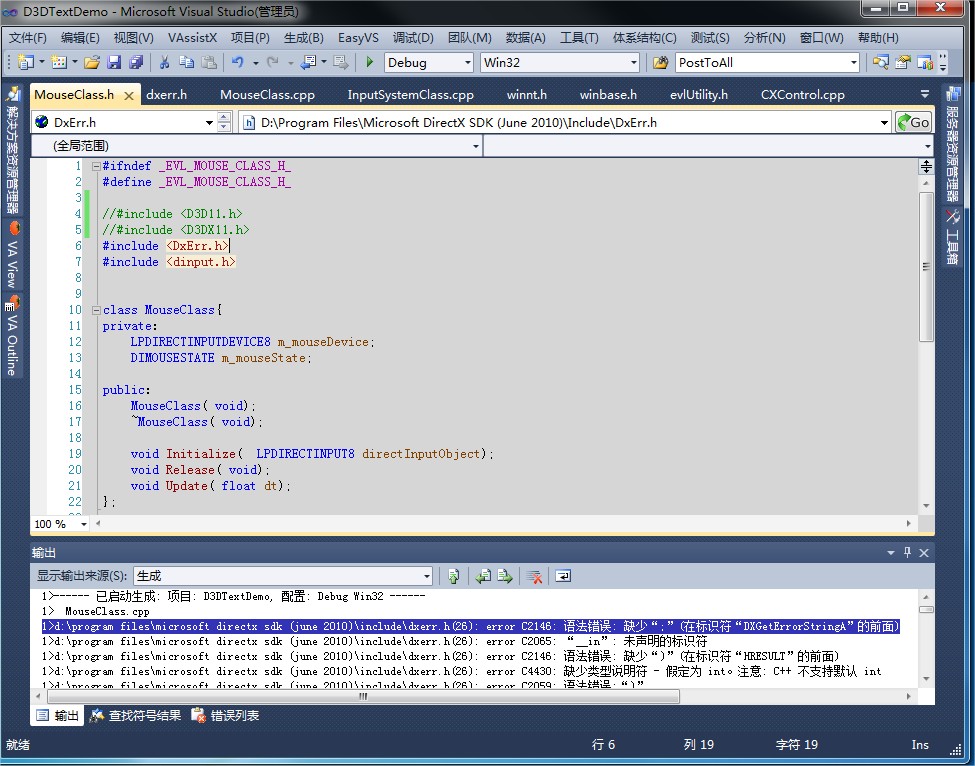Viewport: 975px width, 766px height.
Task: Open the active files tab list dropdown
Action: point(925,95)
